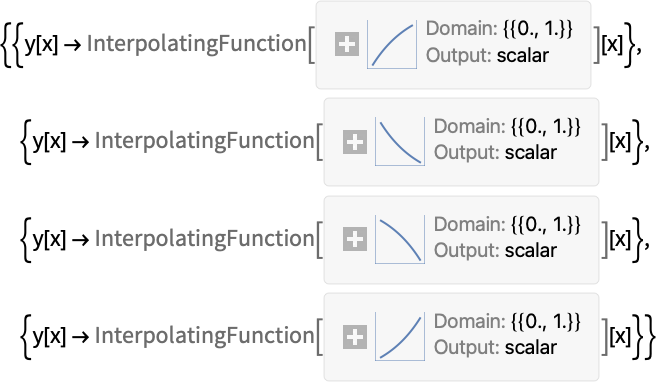The width and height of the screenshot is (659, 385).
Task: Click Output: scalar text in the fourth solution
Action: pos(495,348)
